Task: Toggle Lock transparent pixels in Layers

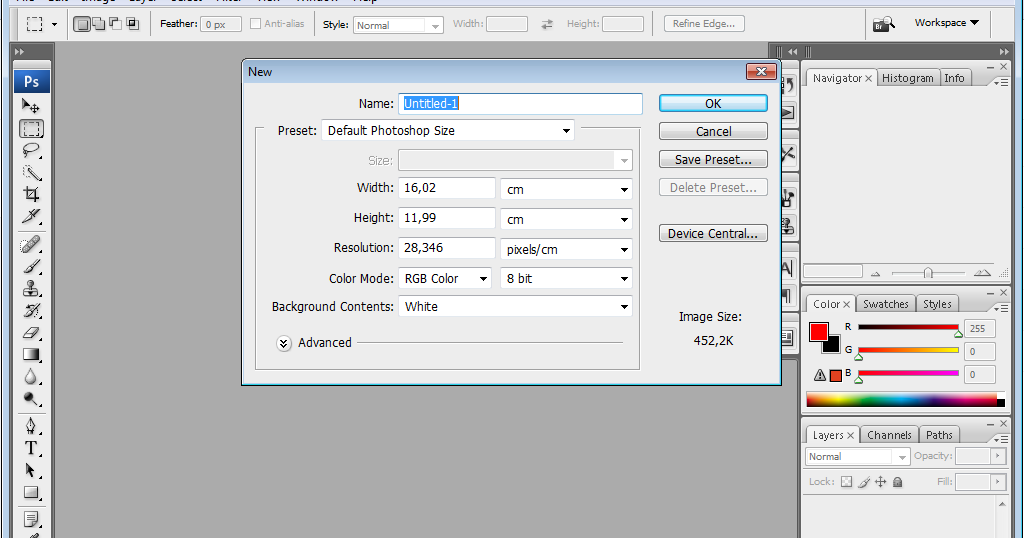Action: tap(846, 482)
